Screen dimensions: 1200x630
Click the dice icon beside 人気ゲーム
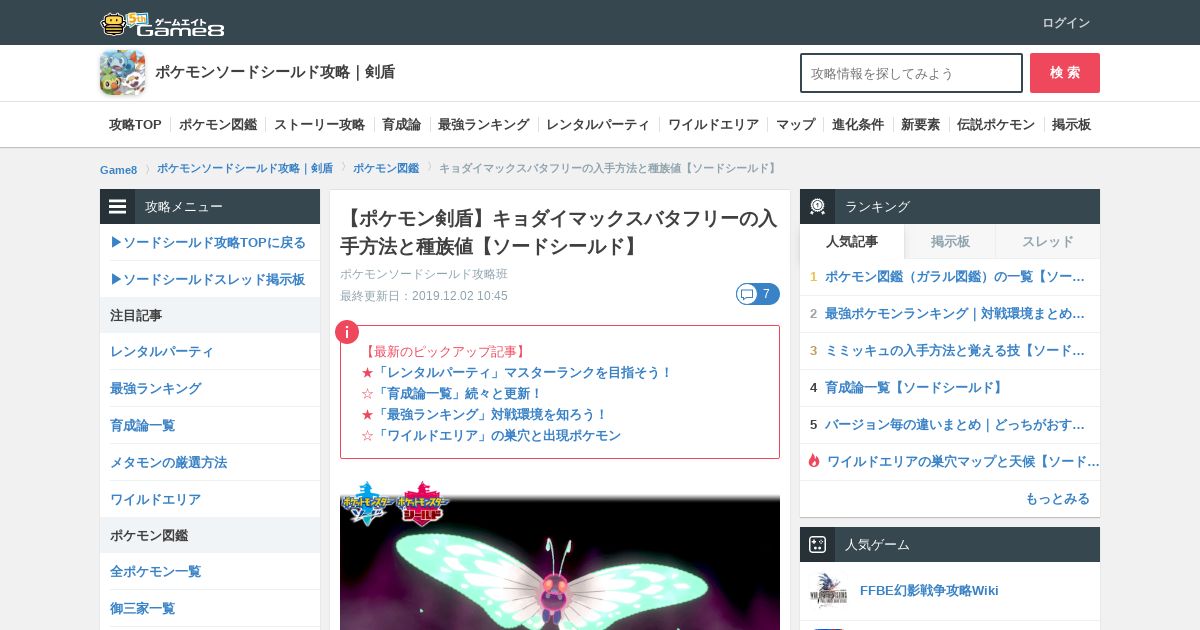click(818, 545)
